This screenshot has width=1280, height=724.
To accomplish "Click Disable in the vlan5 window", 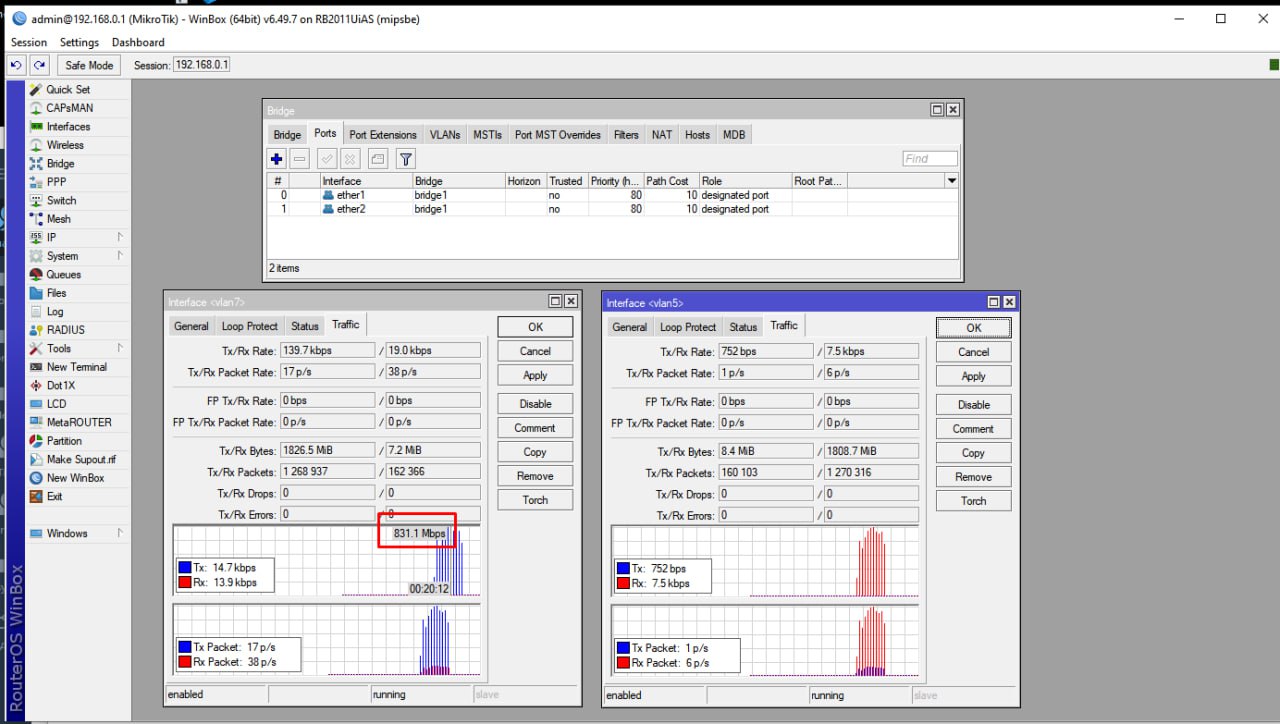I will coord(973,405).
